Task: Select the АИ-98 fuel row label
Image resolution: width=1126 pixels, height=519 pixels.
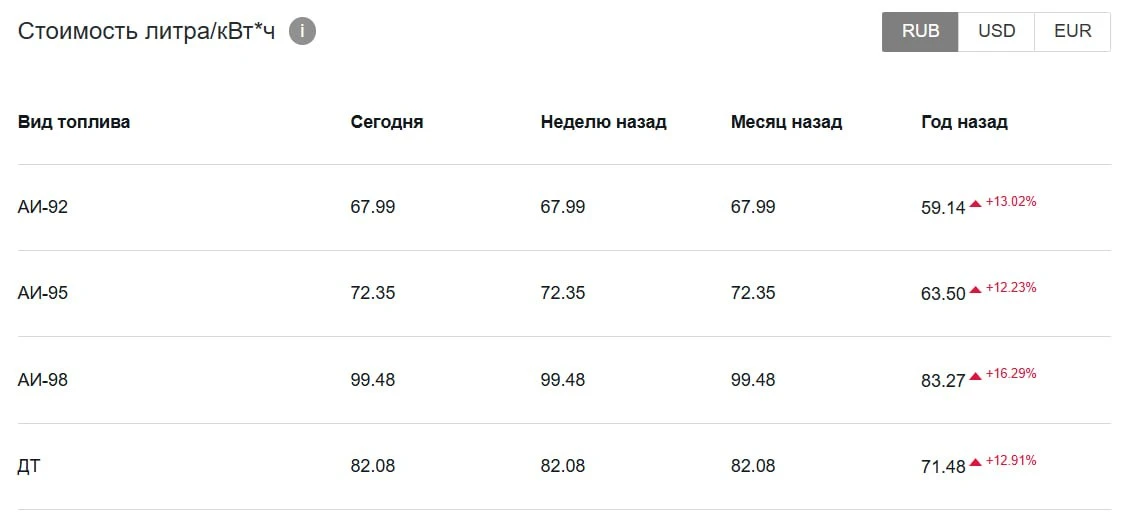Action: tap(43, 379)
